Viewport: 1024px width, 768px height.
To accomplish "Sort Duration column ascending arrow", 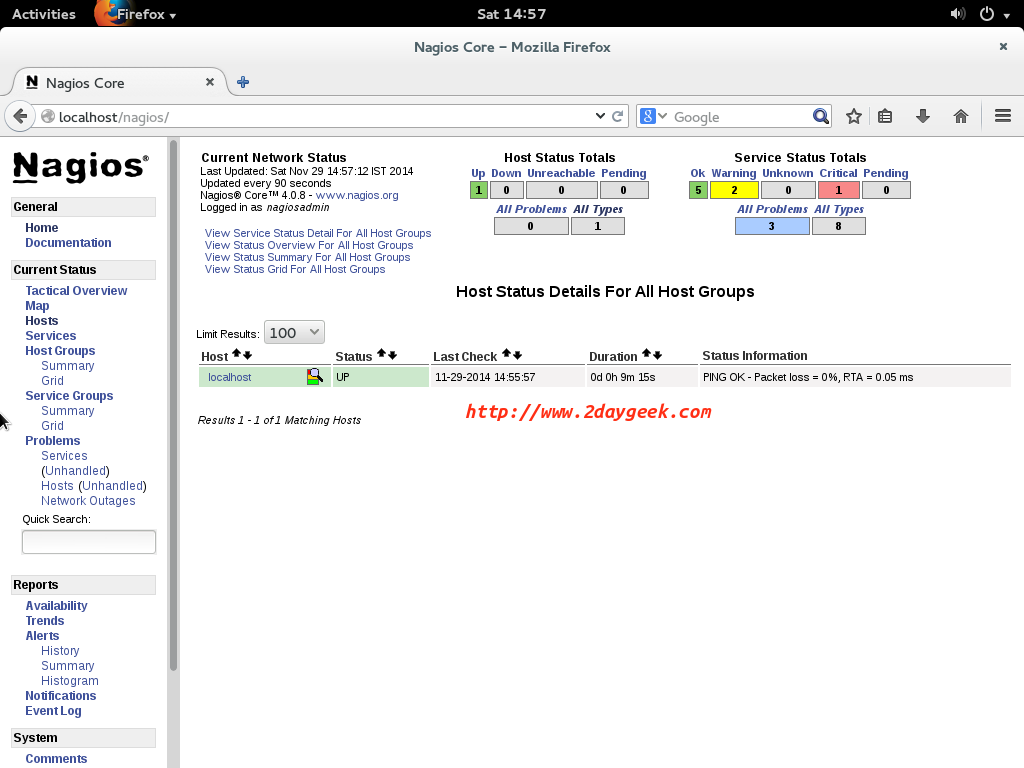I will click(646, 354).
